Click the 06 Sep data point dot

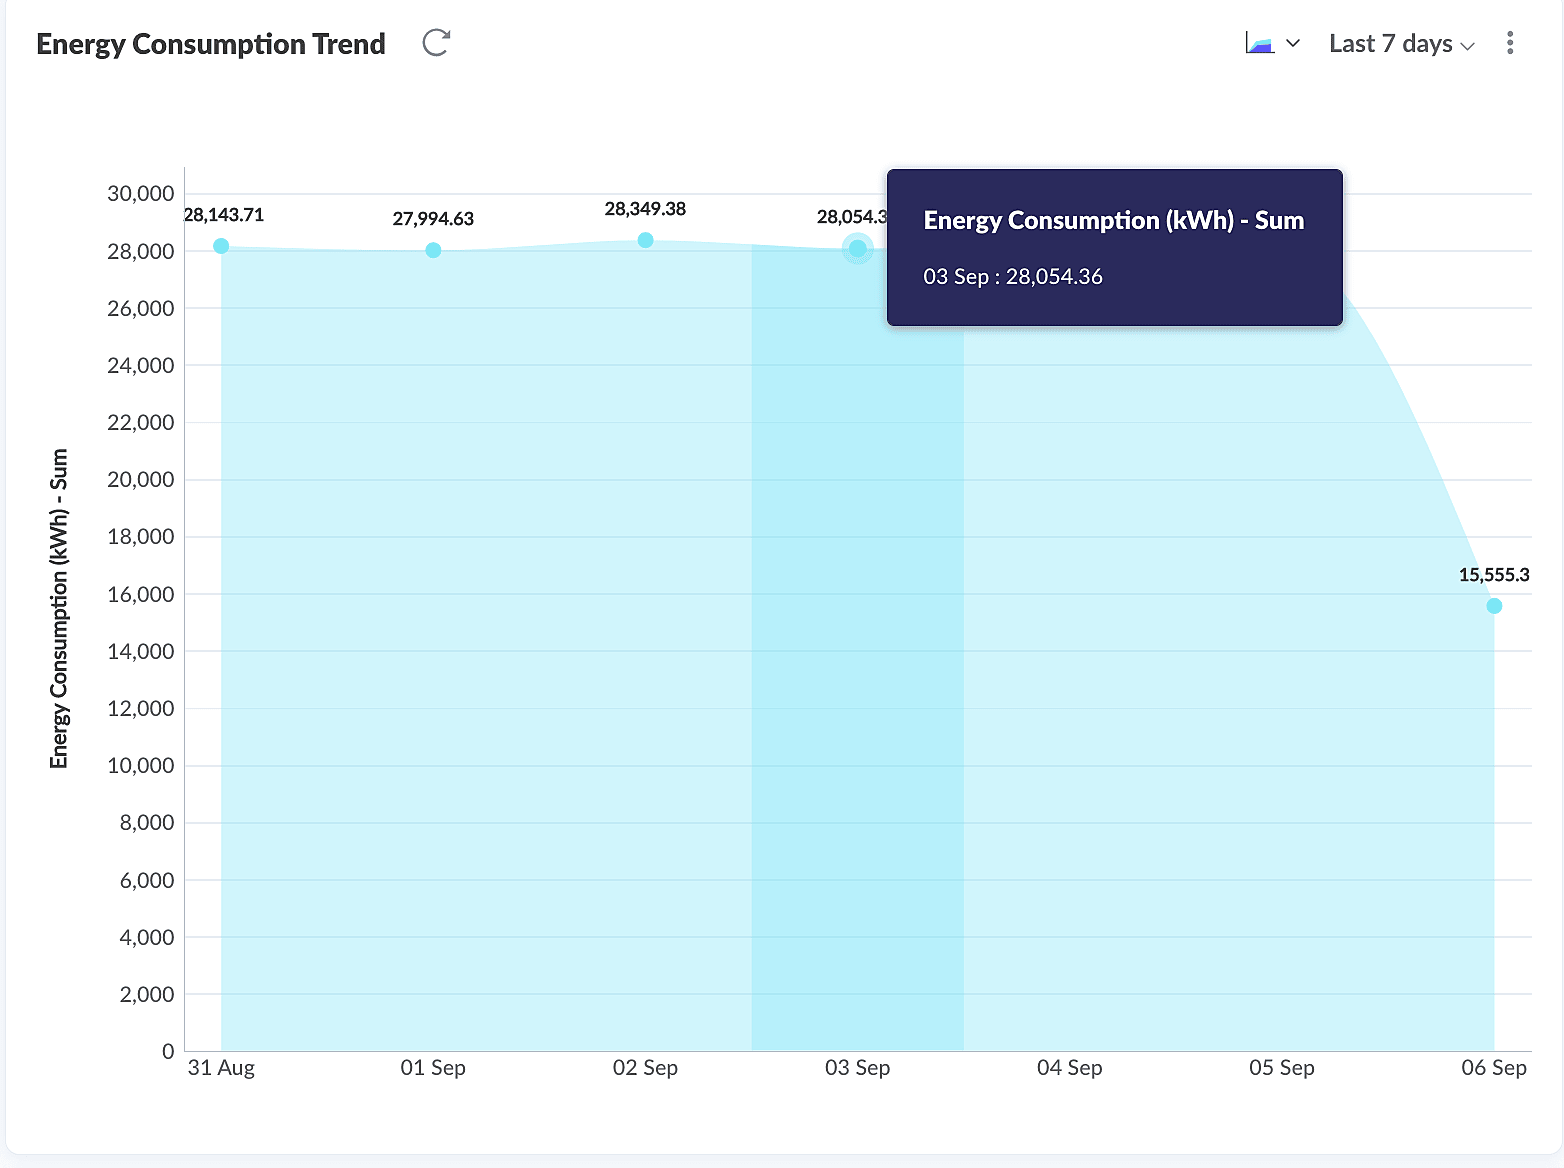coord(1494,606)
